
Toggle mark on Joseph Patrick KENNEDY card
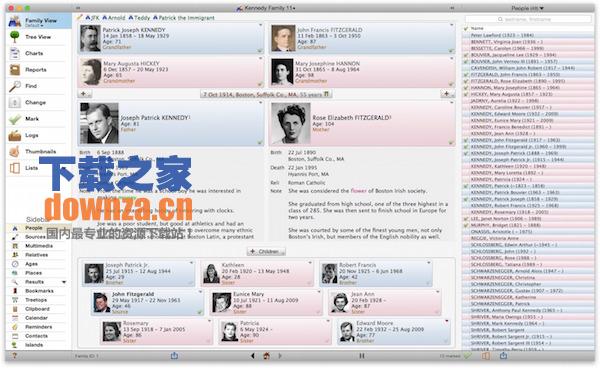[x=260, y=143]
